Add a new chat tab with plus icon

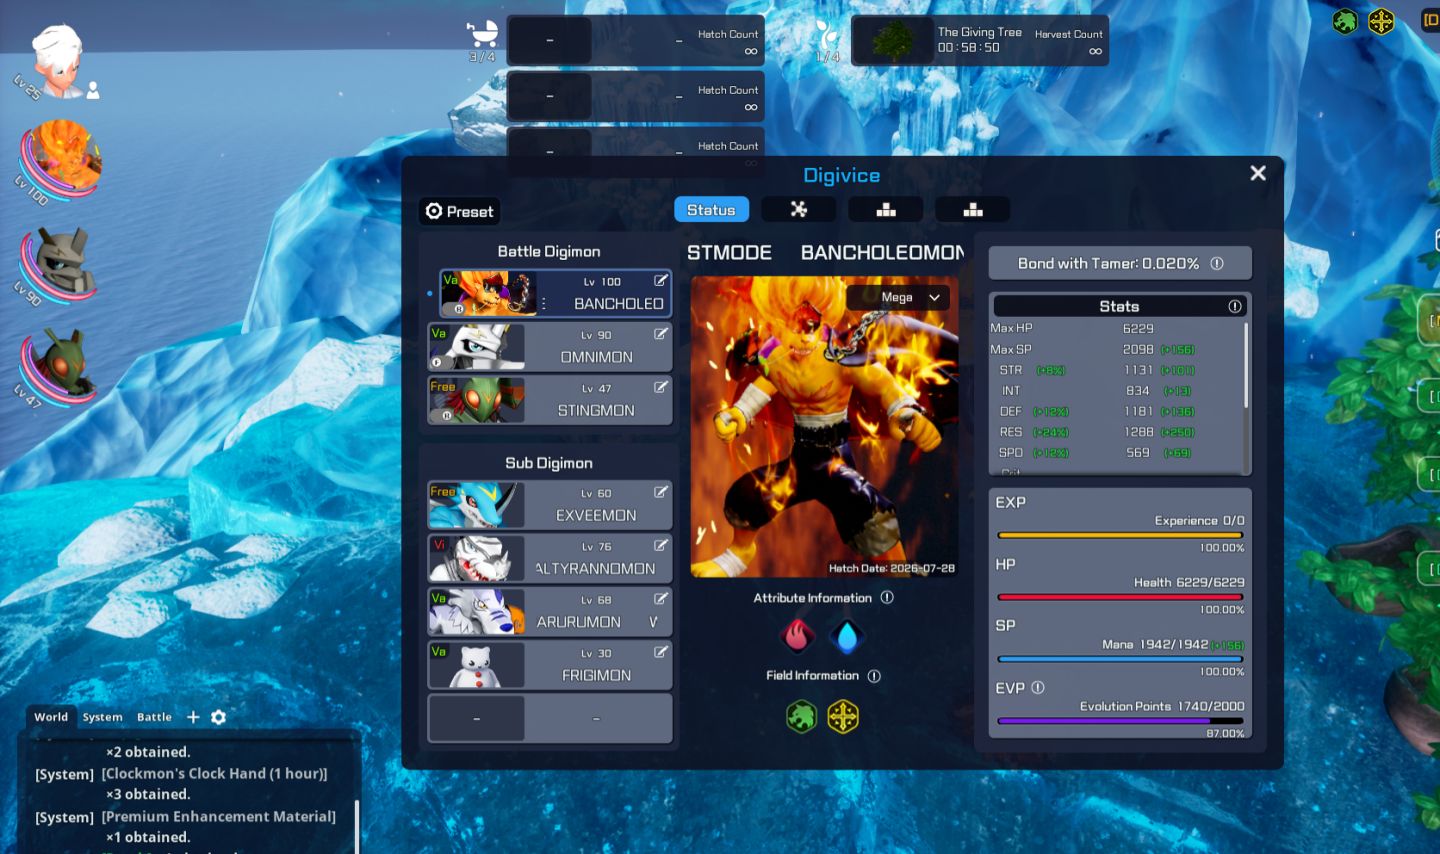point(193,717)
